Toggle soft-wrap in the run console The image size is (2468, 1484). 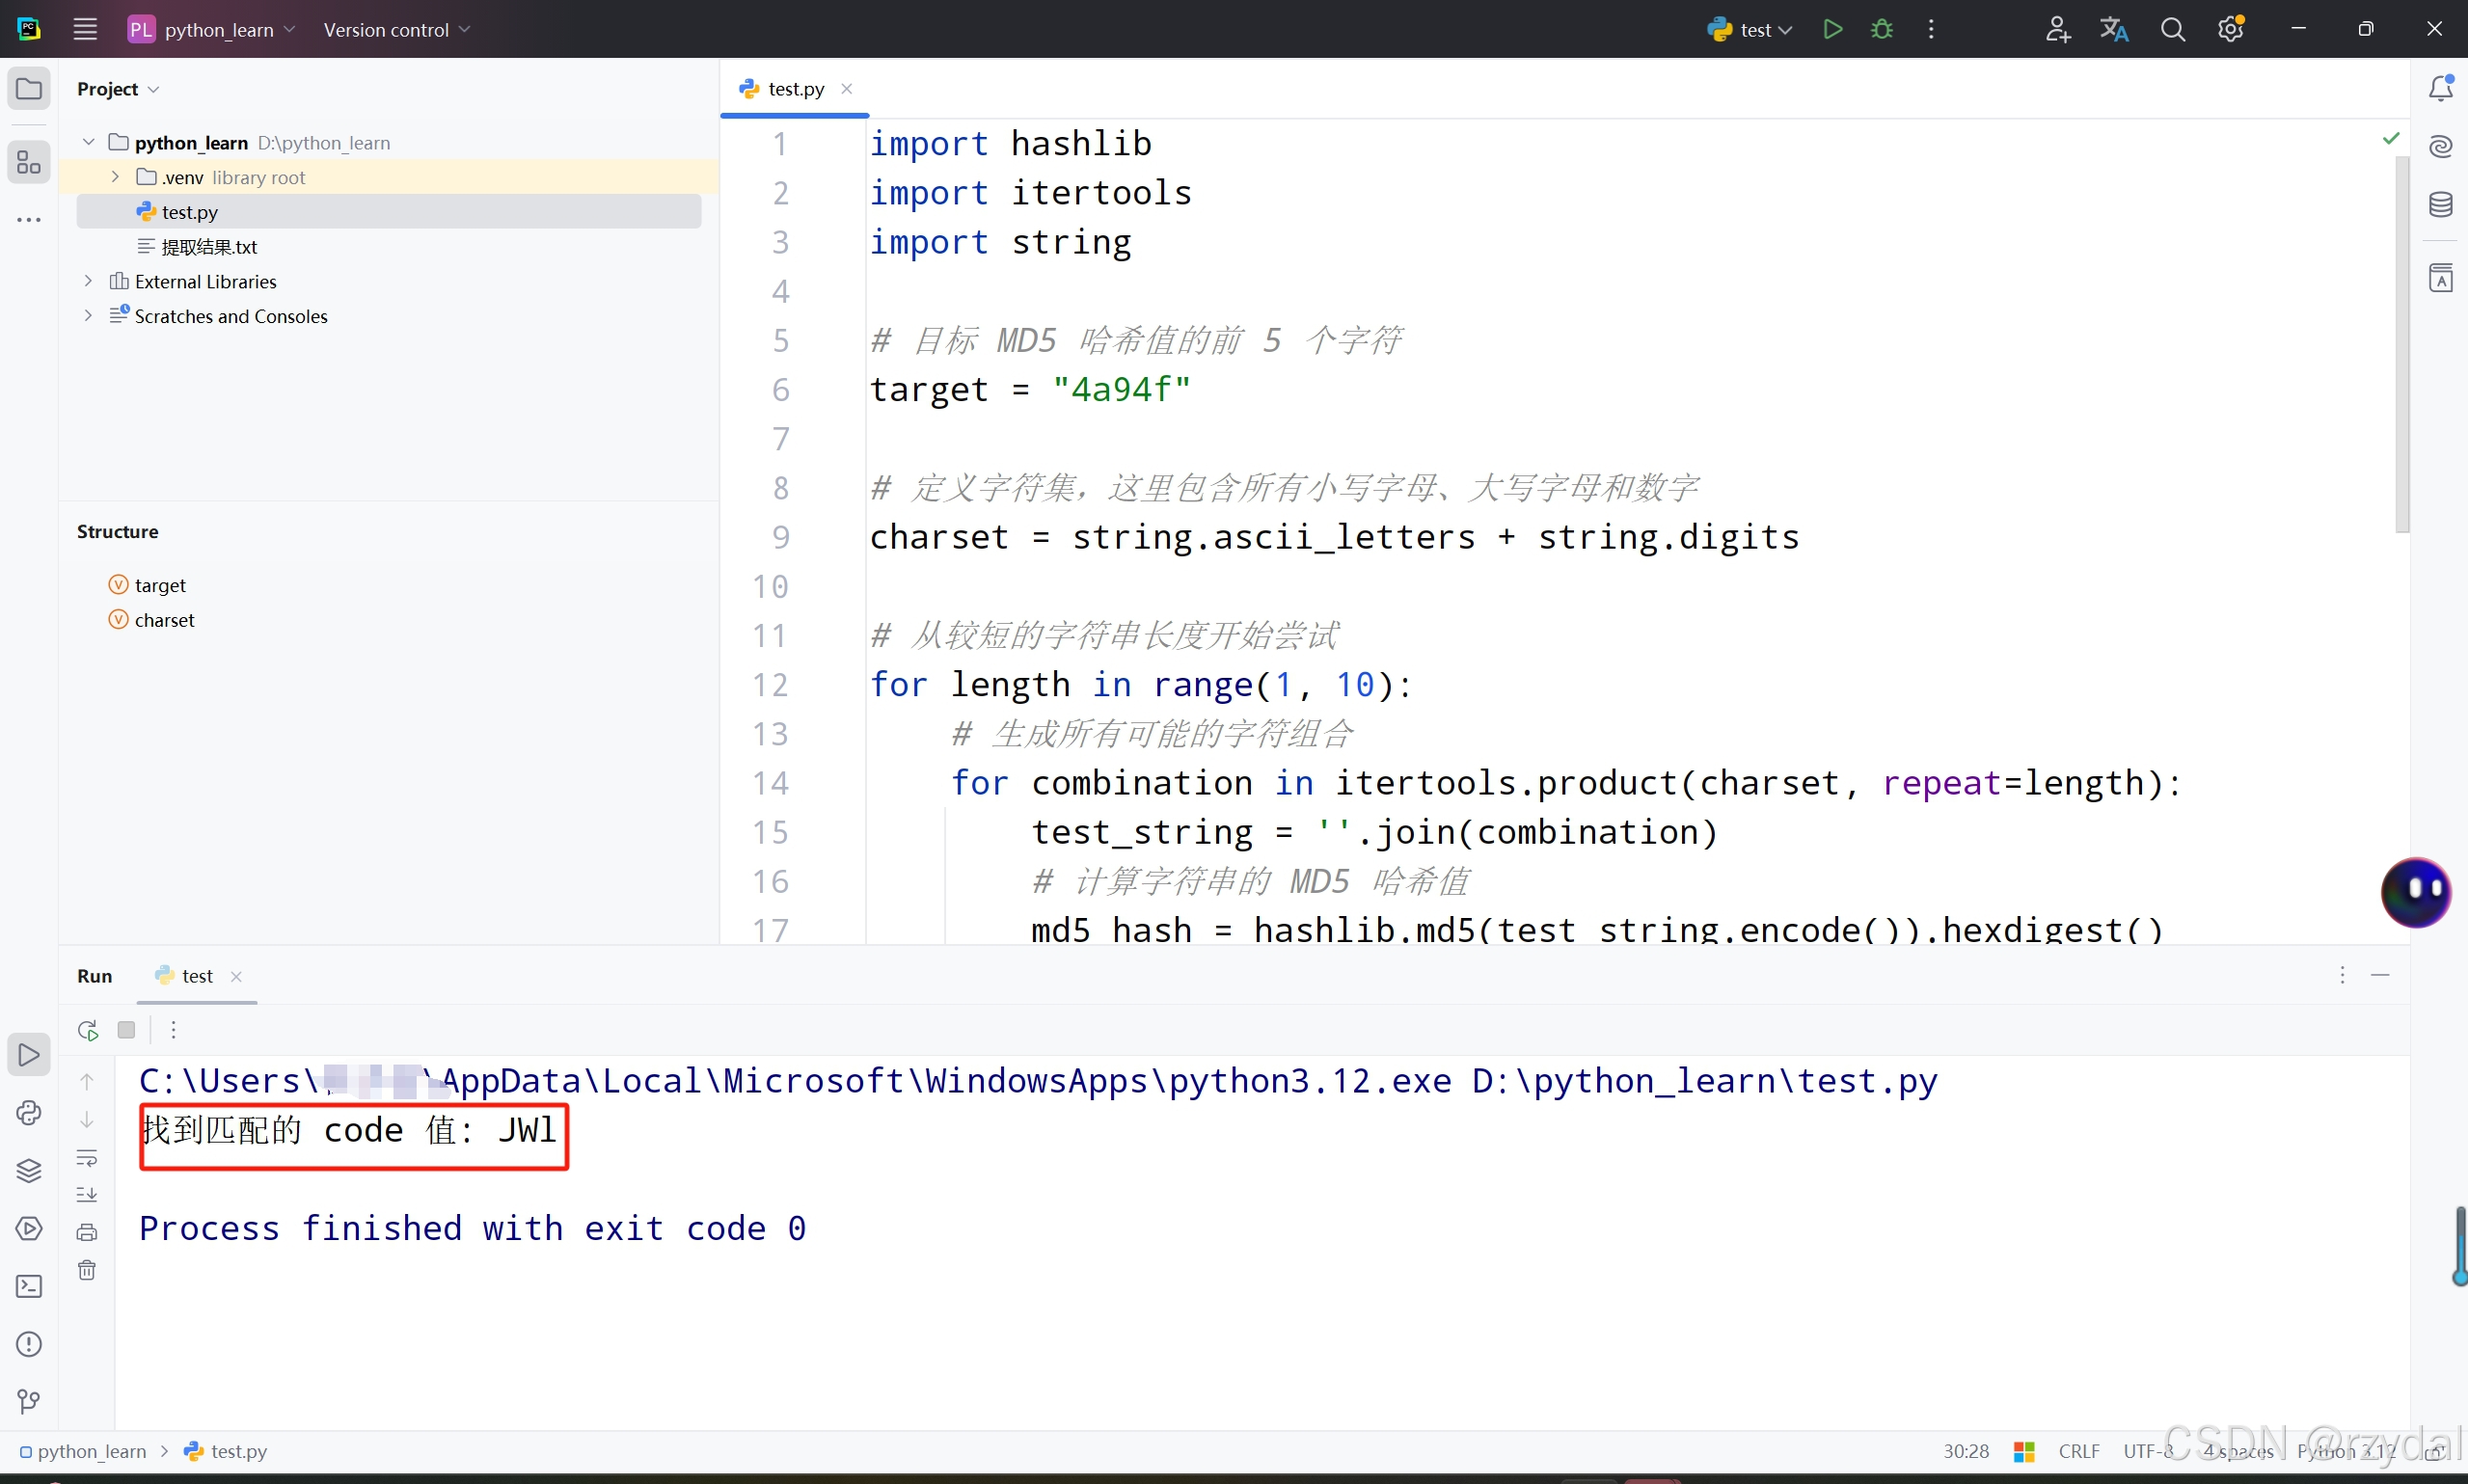87,1158
